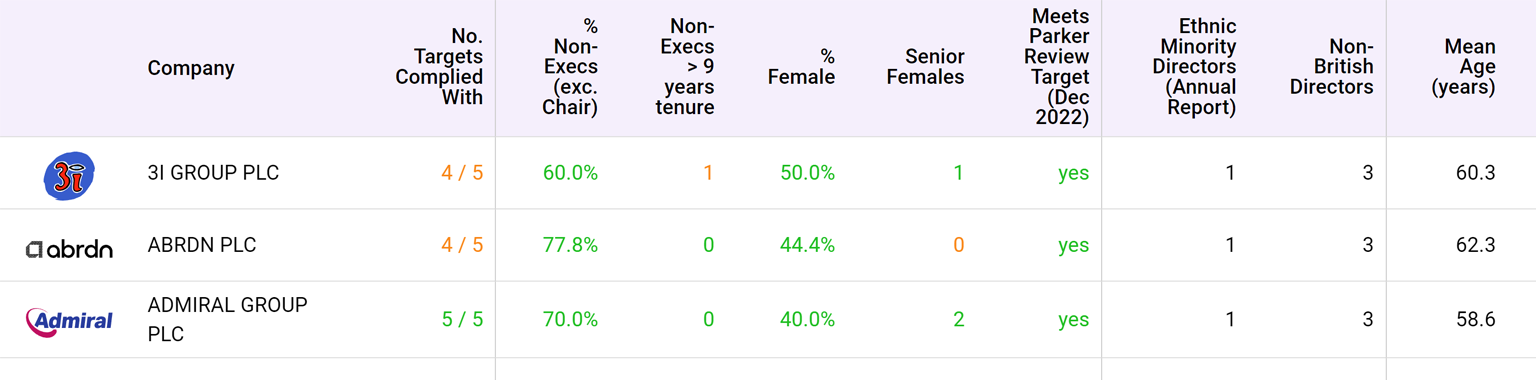1536x380 pixels.
Task: Sort by Non-British Directors column header
Action: click(1331, 67)
